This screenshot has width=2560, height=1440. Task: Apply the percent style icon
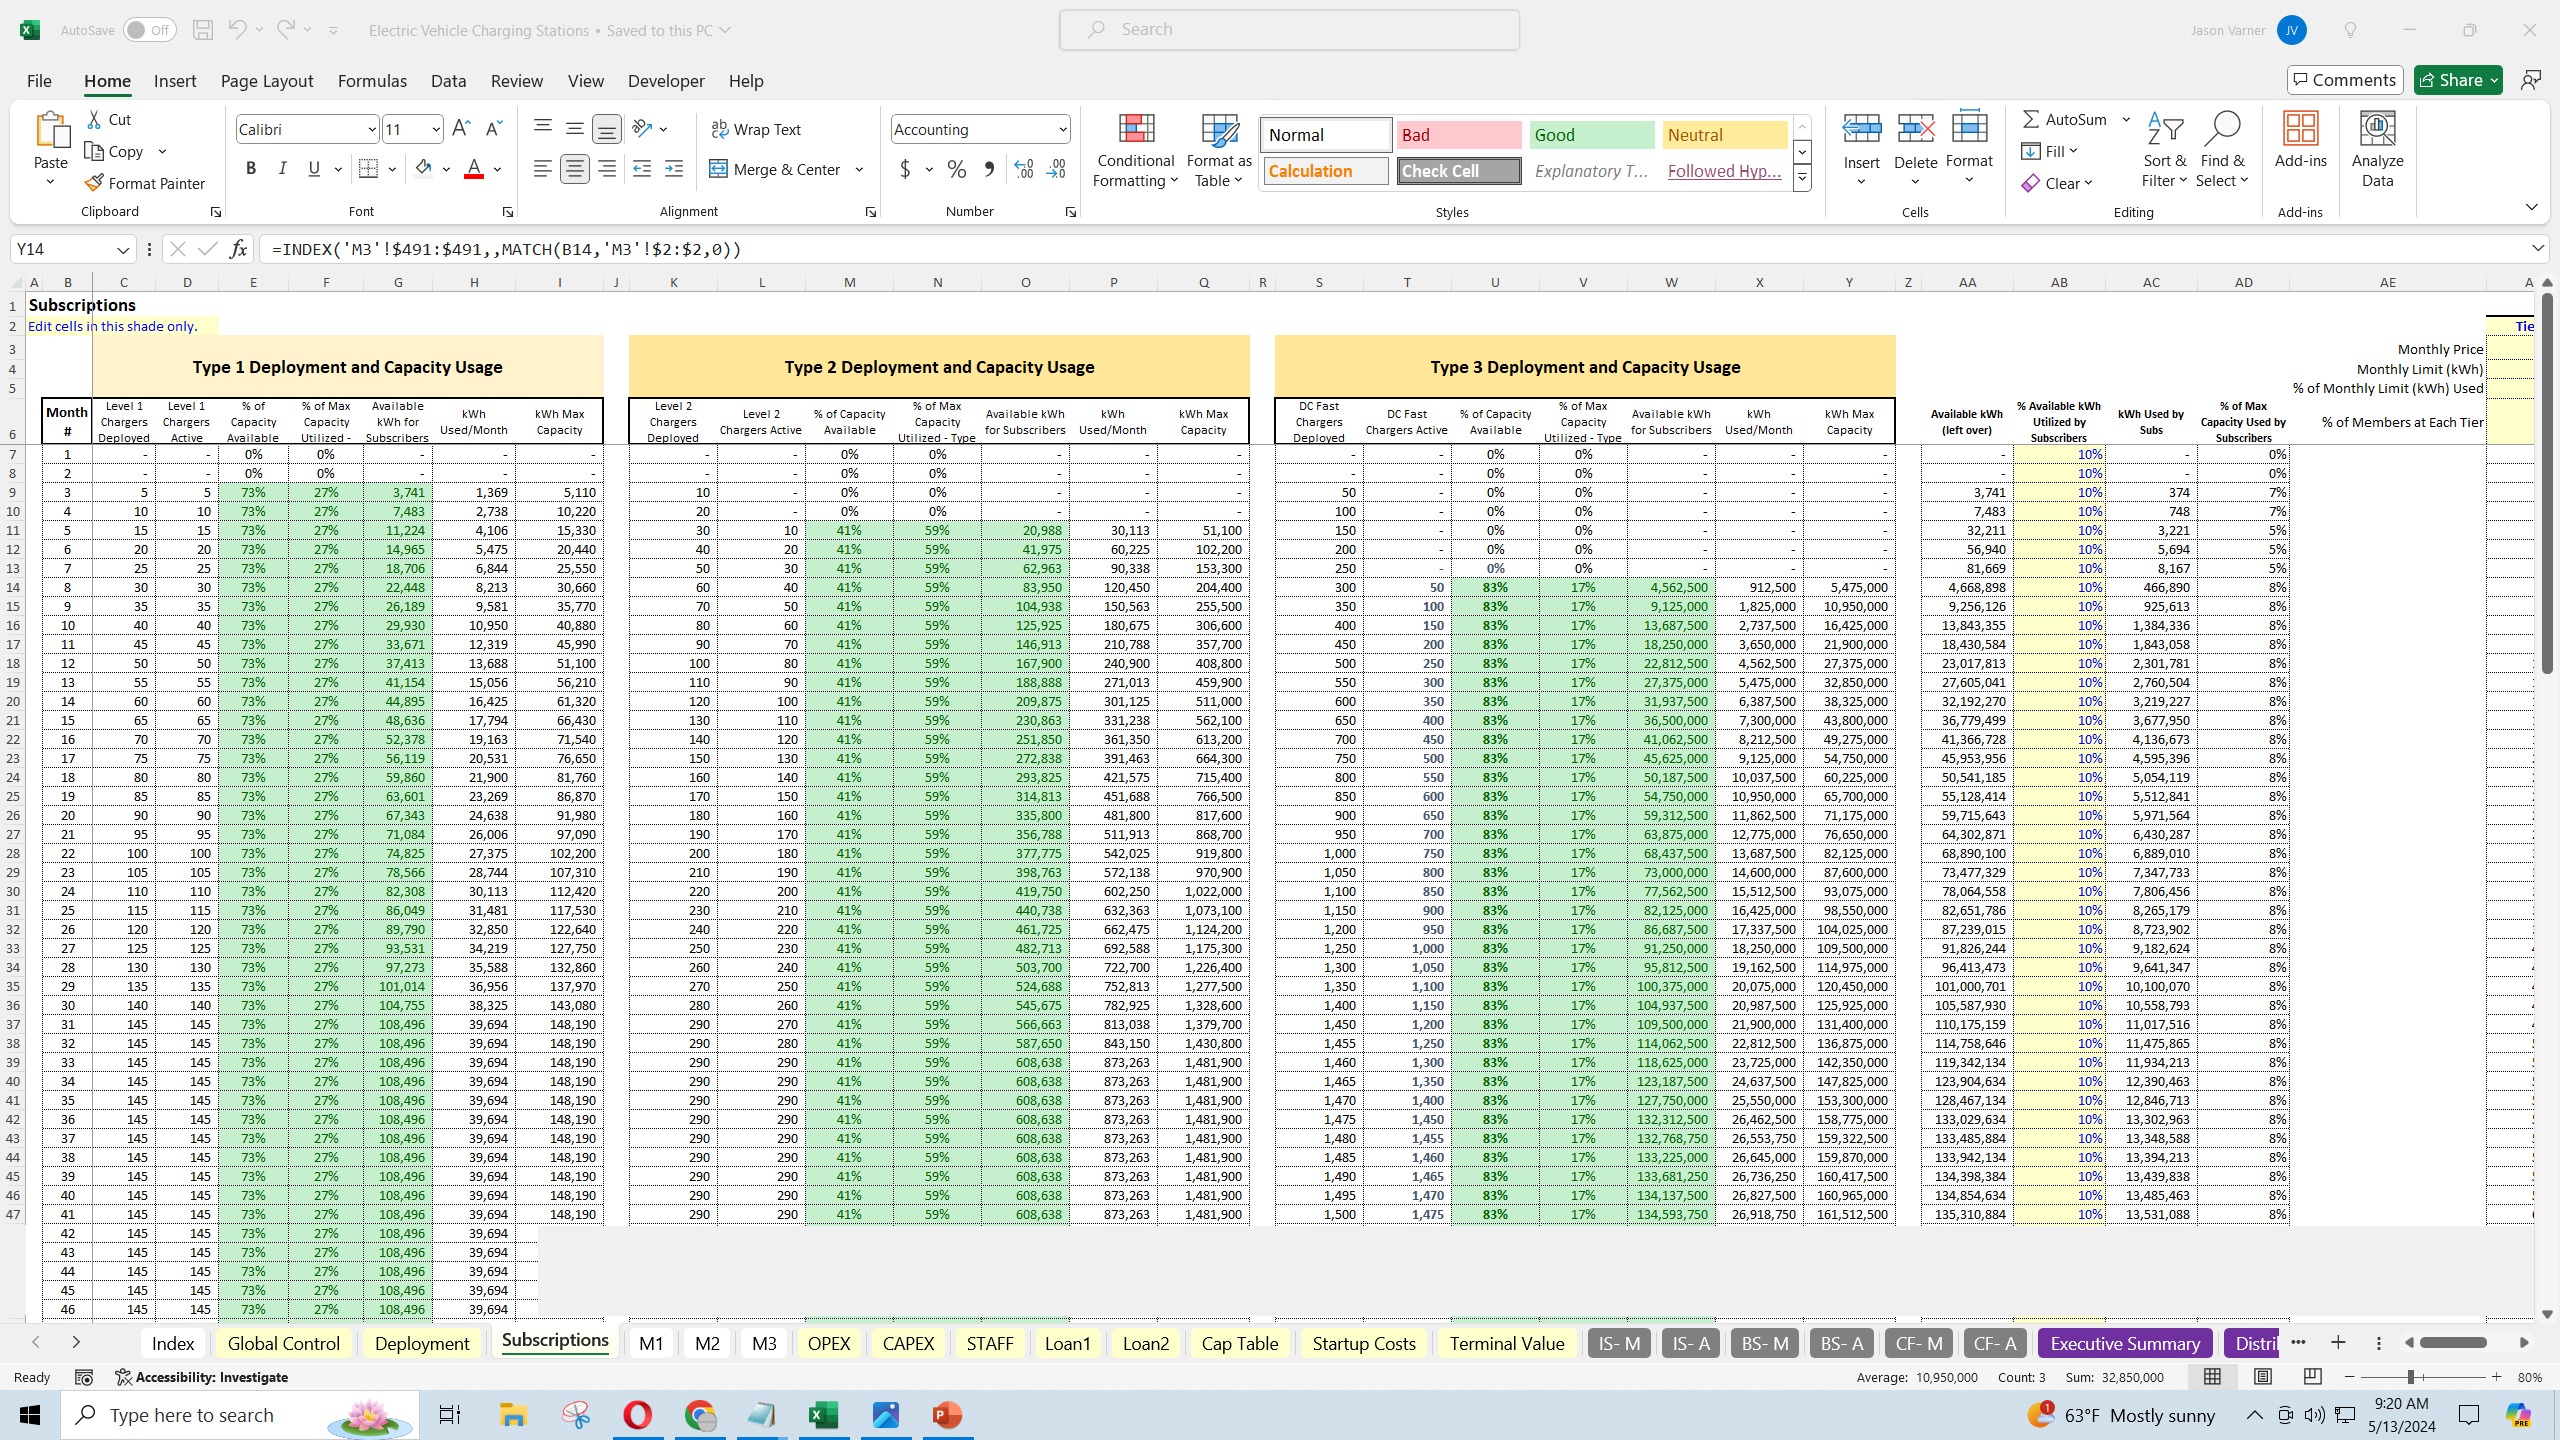tap(956, 169)
